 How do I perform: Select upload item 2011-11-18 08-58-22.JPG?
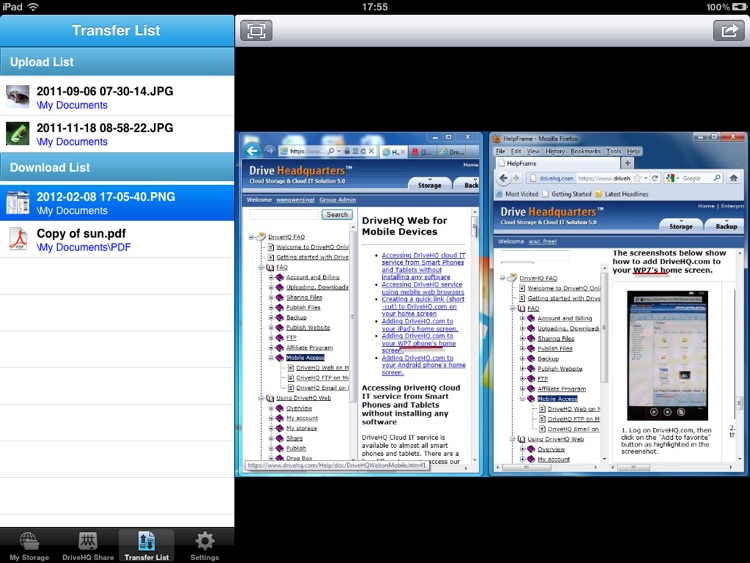tap(117, 134)
